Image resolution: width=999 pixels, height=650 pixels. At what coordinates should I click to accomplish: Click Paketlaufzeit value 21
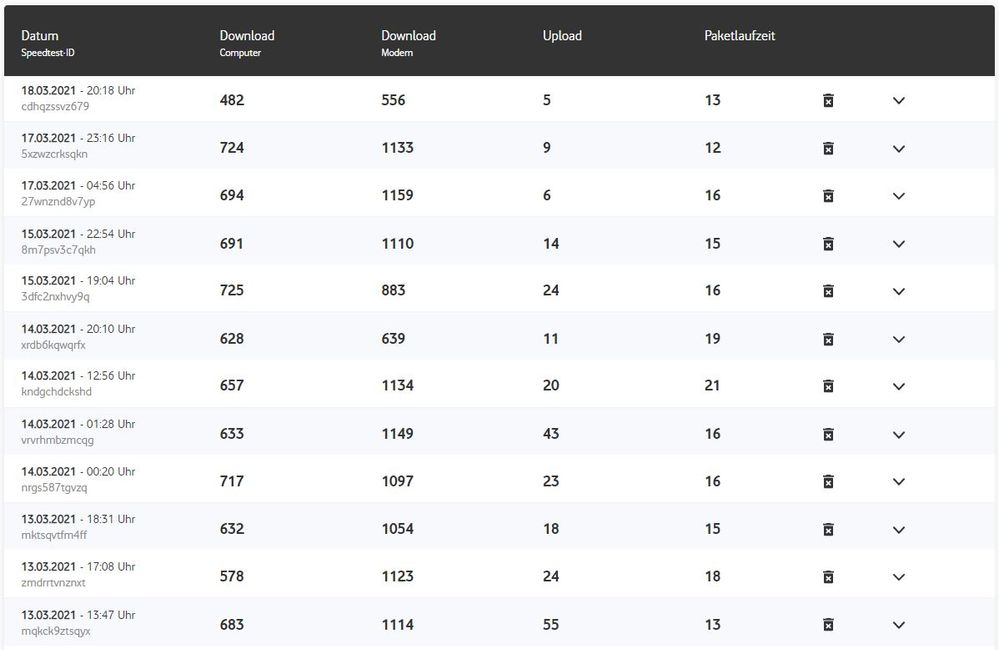[712, 385]
